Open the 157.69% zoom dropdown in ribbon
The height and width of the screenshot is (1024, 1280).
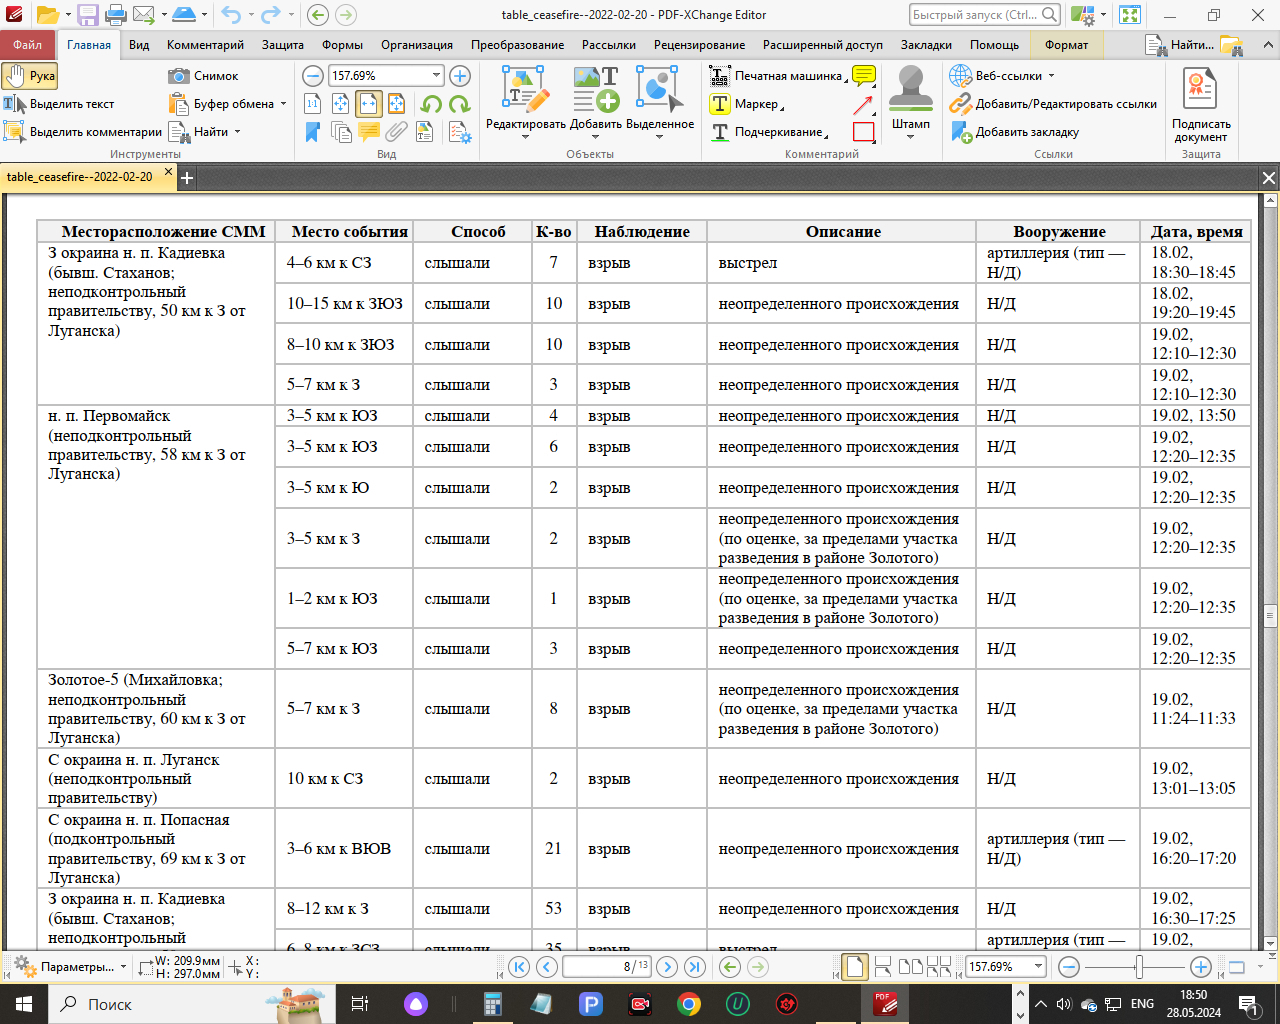click(x=436, y=76)
